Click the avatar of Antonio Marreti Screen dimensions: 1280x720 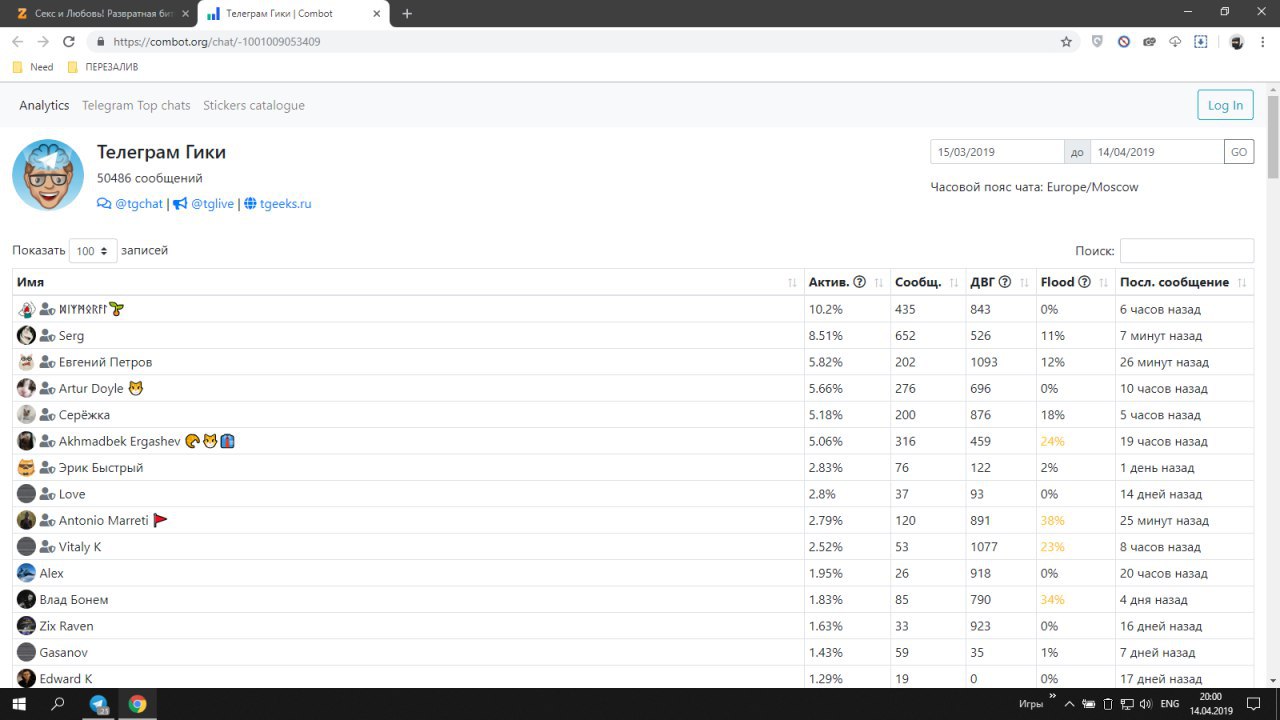(x=26, y=520)
